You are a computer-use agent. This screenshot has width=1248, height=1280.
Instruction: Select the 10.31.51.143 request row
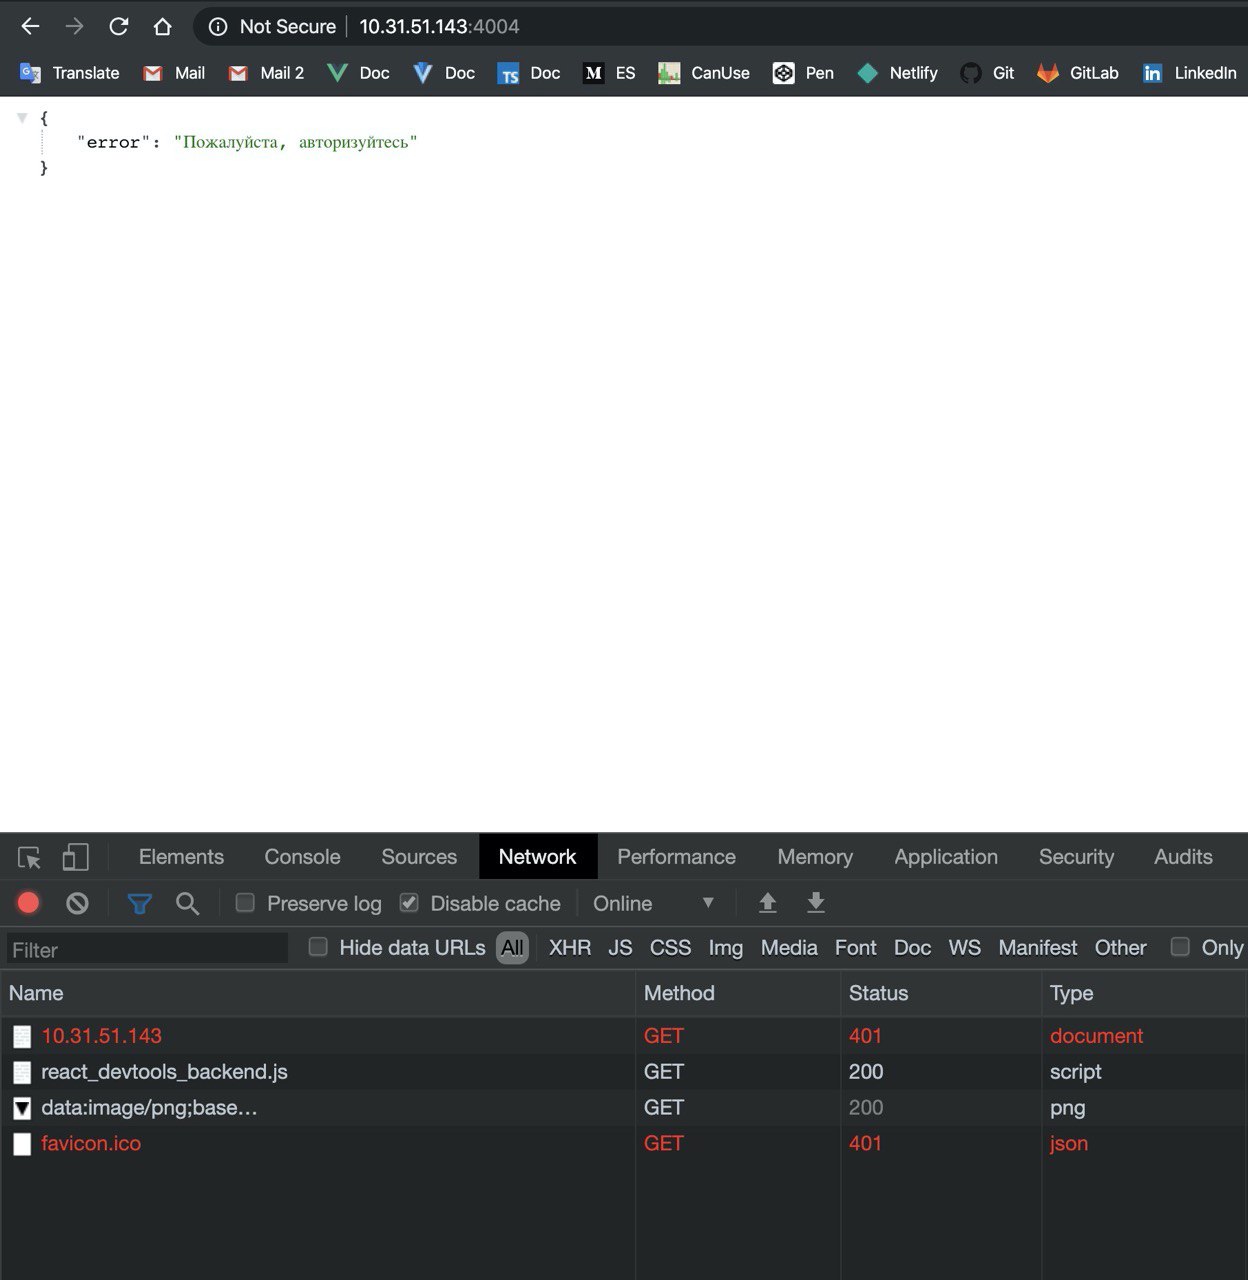tap(624, 1036)
